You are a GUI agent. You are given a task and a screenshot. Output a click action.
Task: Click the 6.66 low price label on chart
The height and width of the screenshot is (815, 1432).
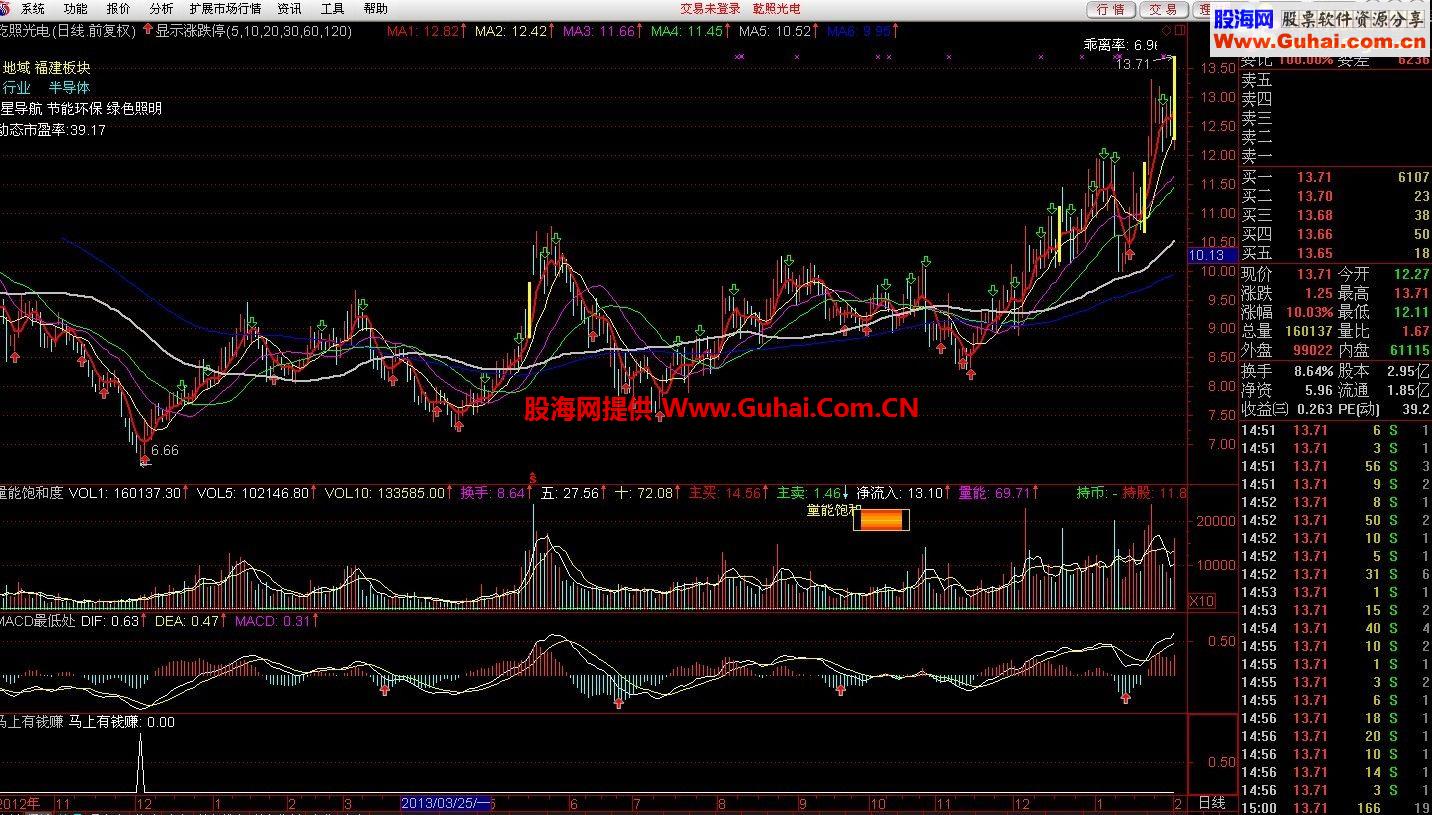coord(166,451)
